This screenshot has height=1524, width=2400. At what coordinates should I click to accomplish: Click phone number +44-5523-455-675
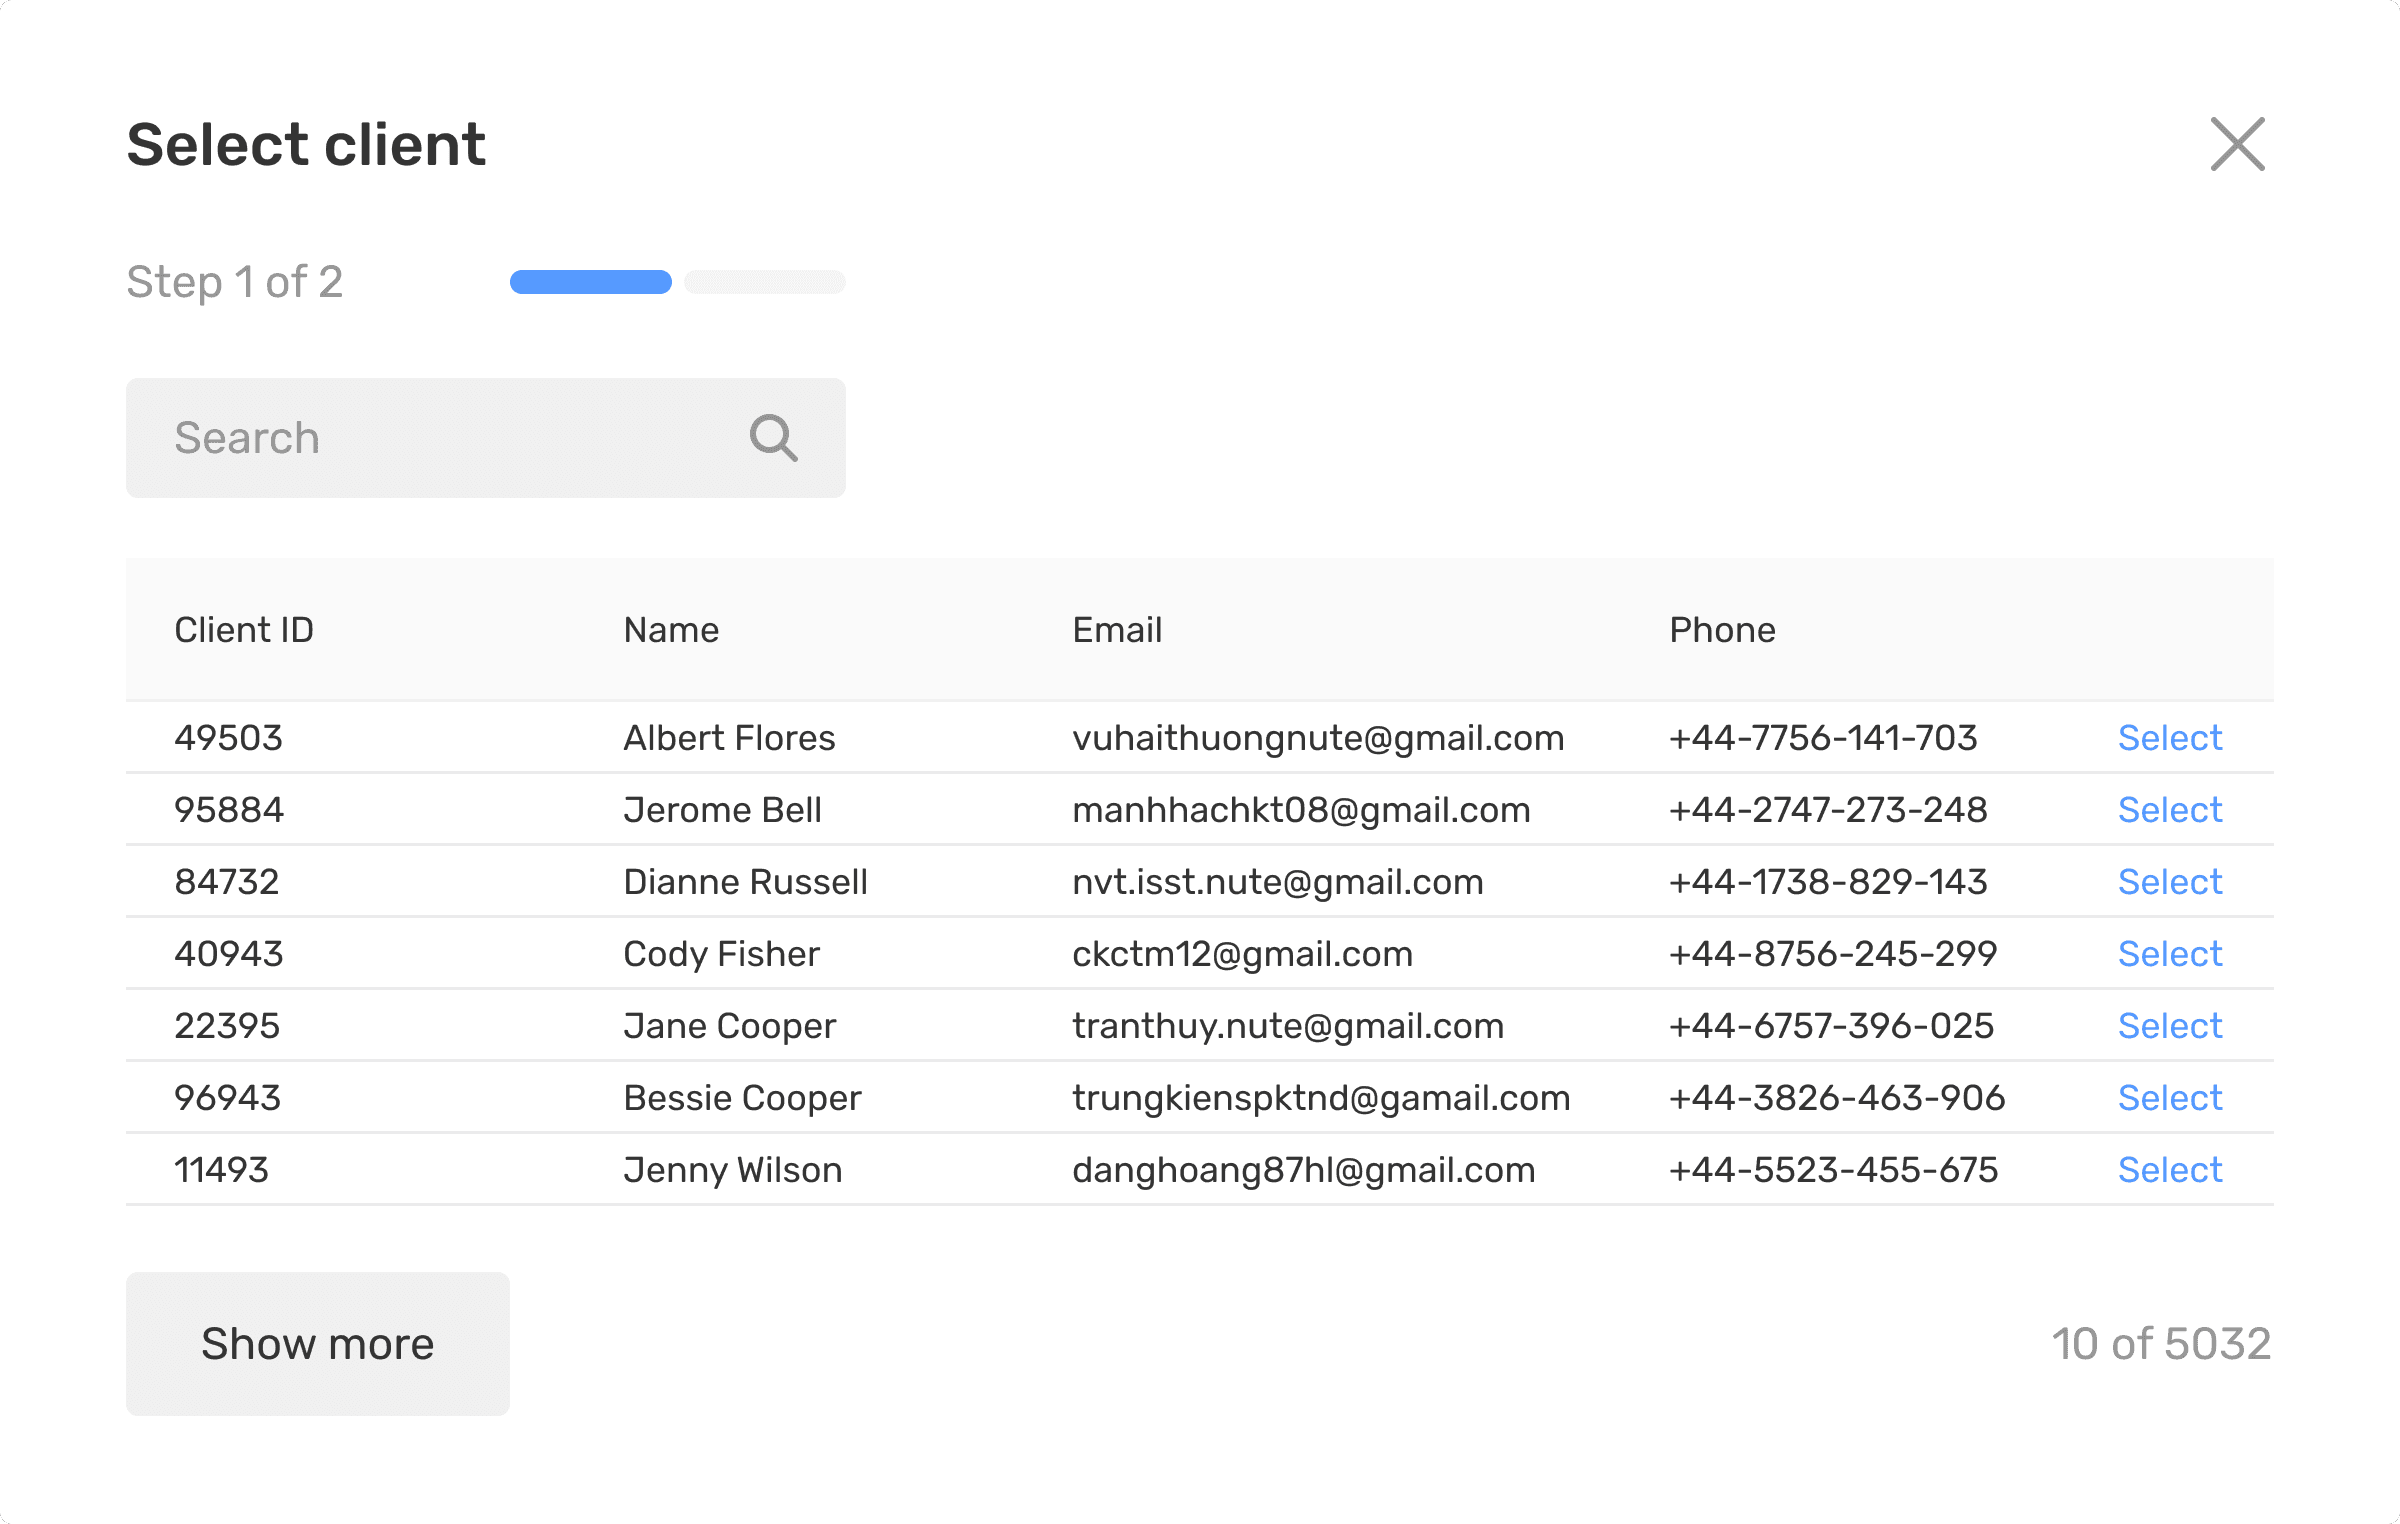(1833, 1170)
